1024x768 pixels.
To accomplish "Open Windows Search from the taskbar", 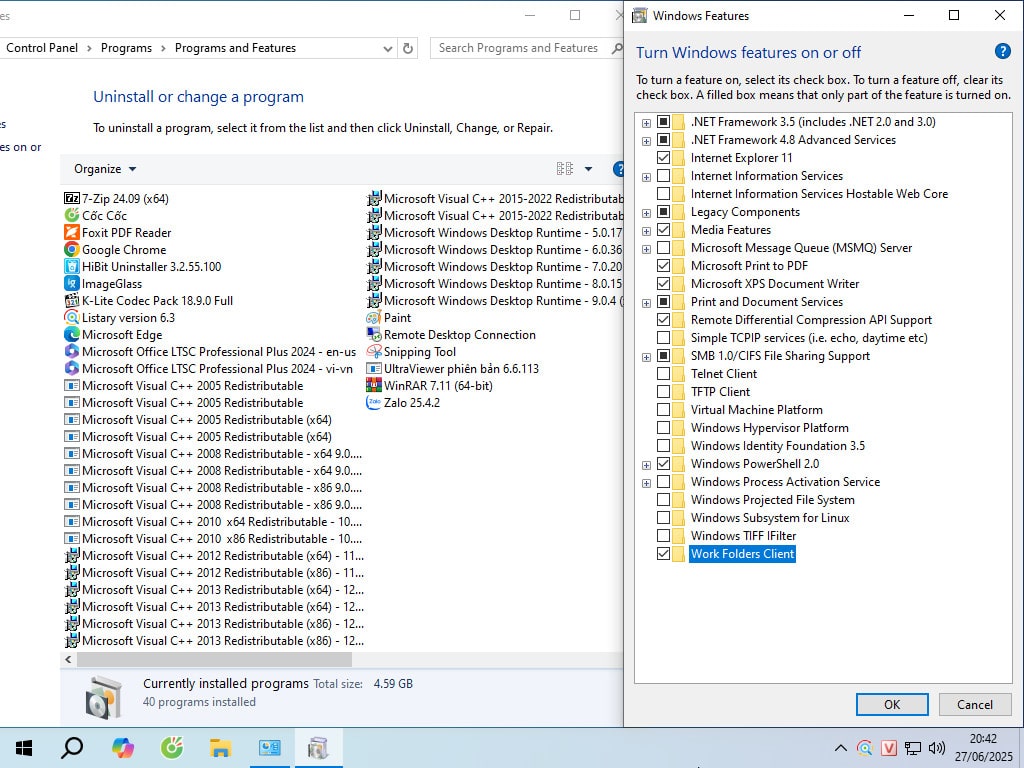I will 72,747.
